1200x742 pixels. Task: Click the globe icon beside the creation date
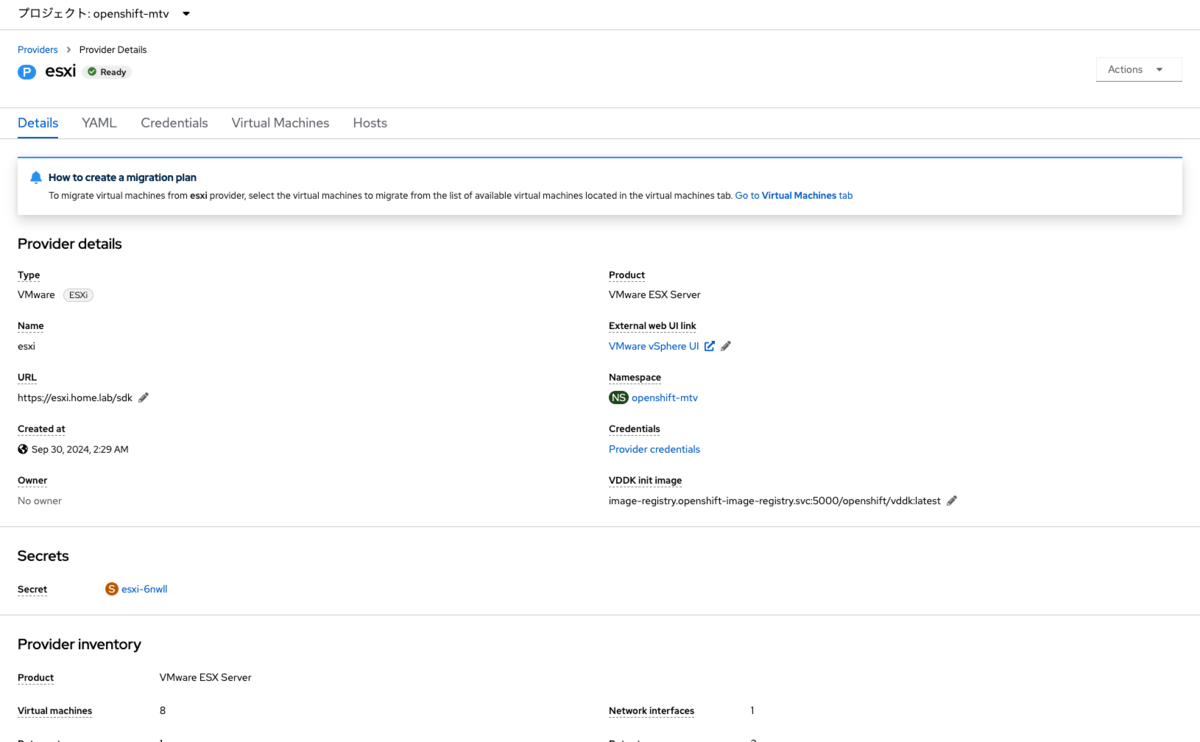pyautogui.click(x=23, y=449)
